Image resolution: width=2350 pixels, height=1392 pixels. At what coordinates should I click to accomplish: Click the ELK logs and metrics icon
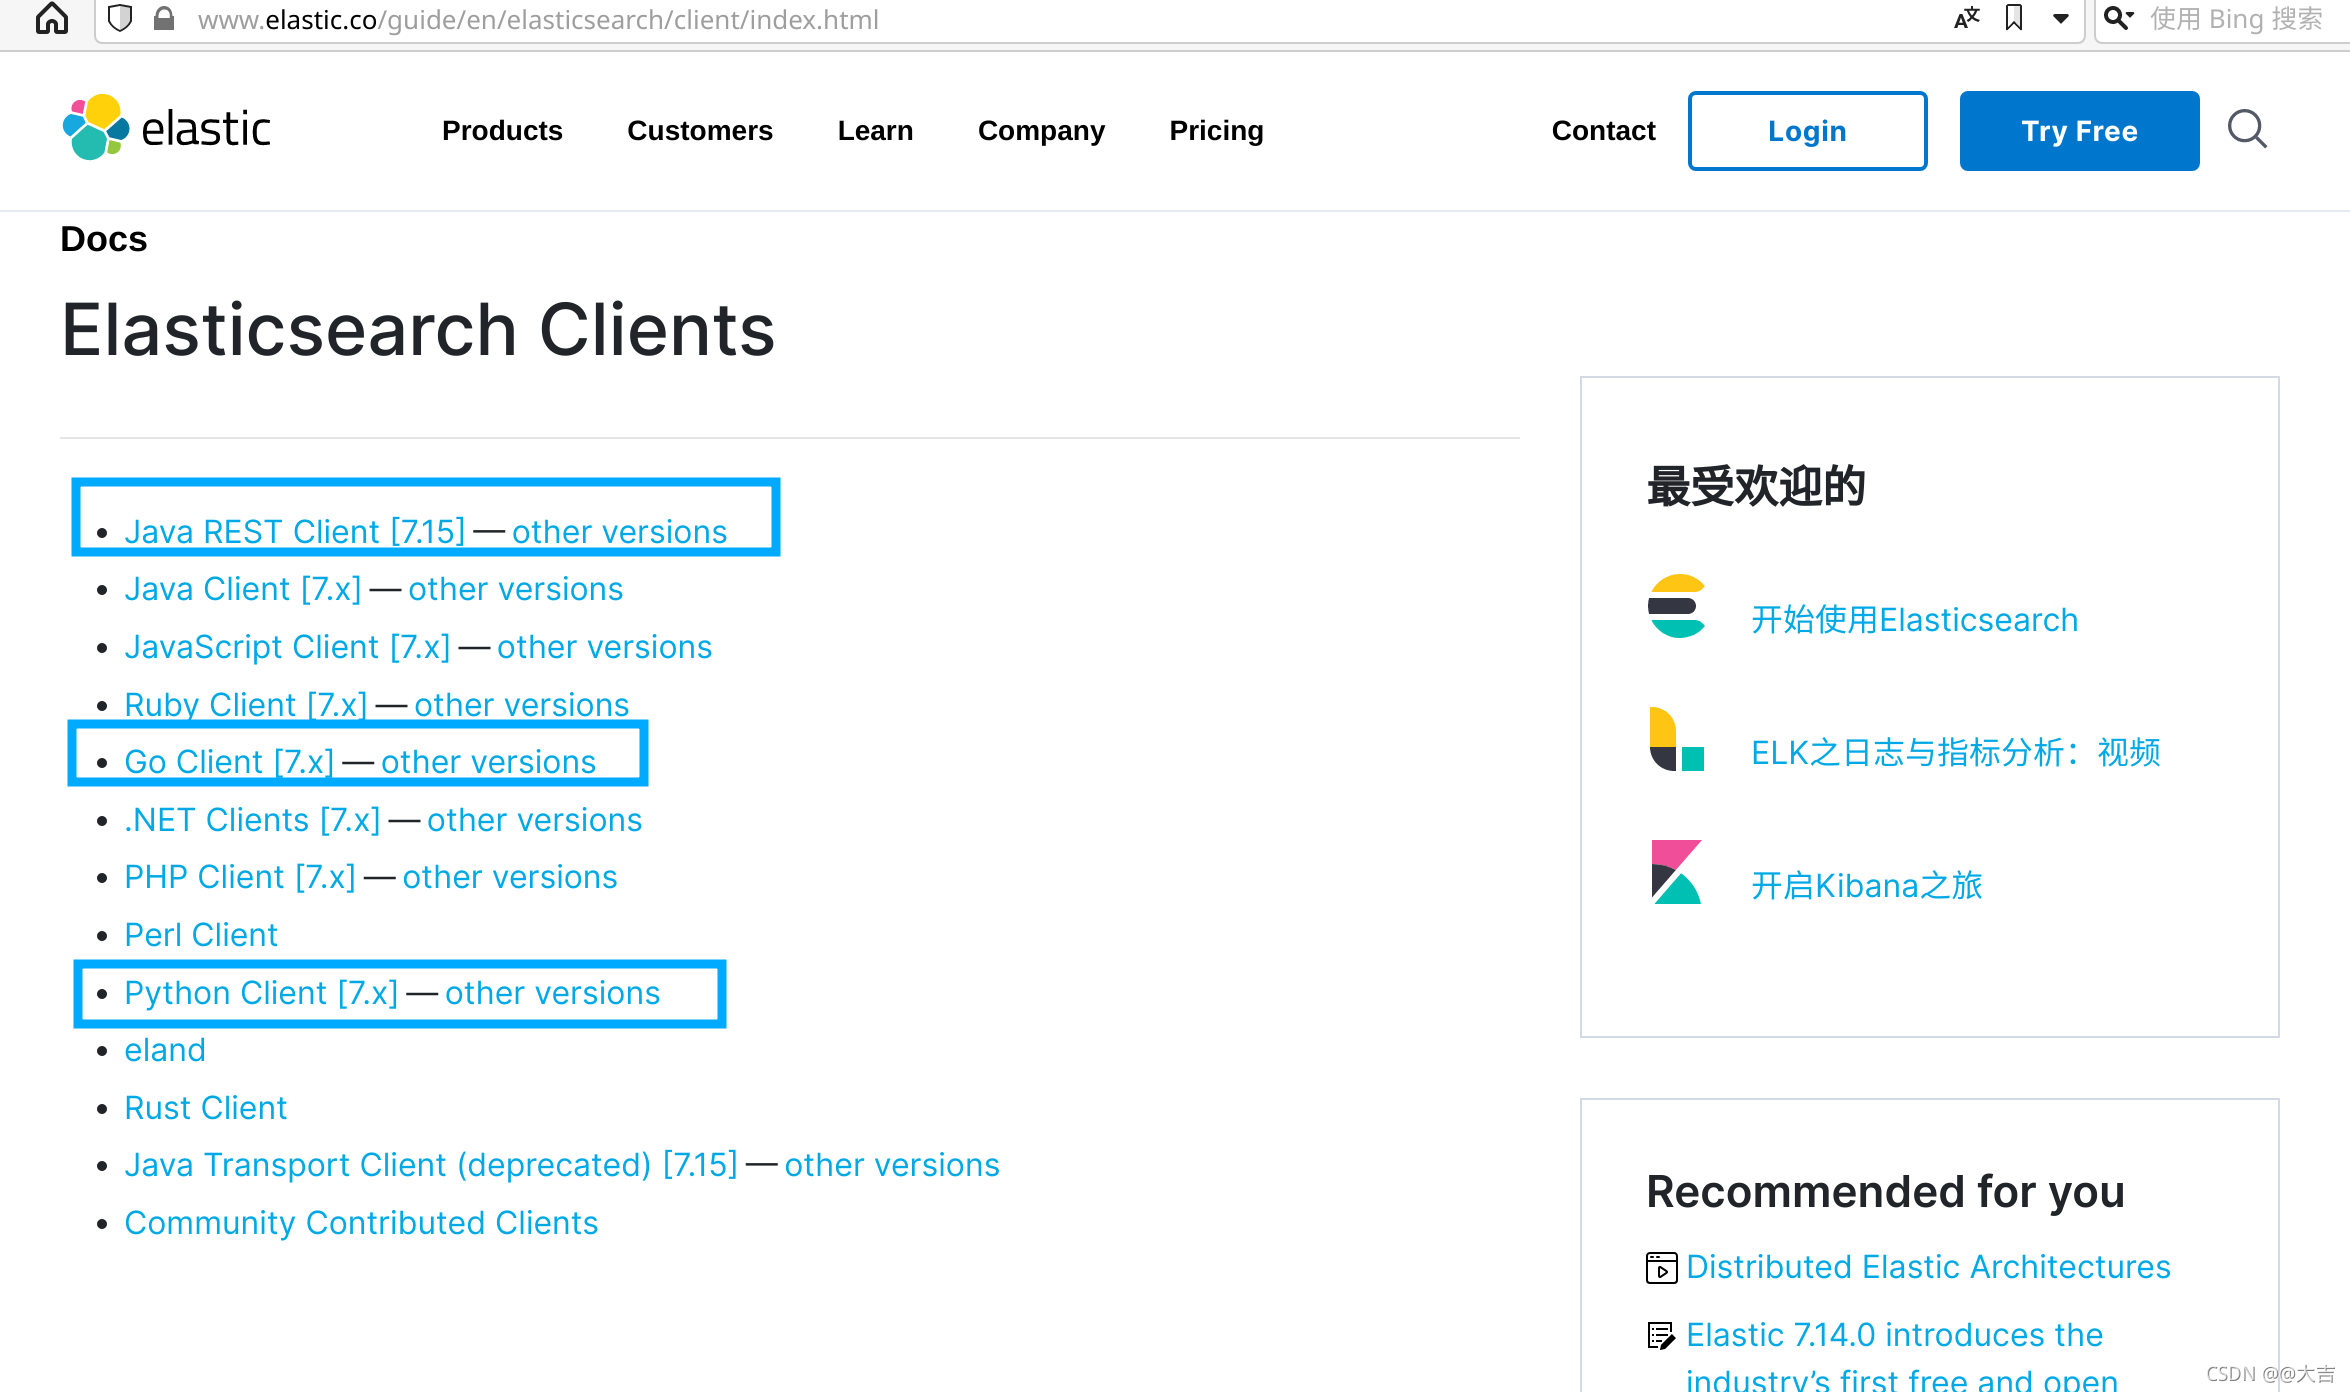(1677, 739)
